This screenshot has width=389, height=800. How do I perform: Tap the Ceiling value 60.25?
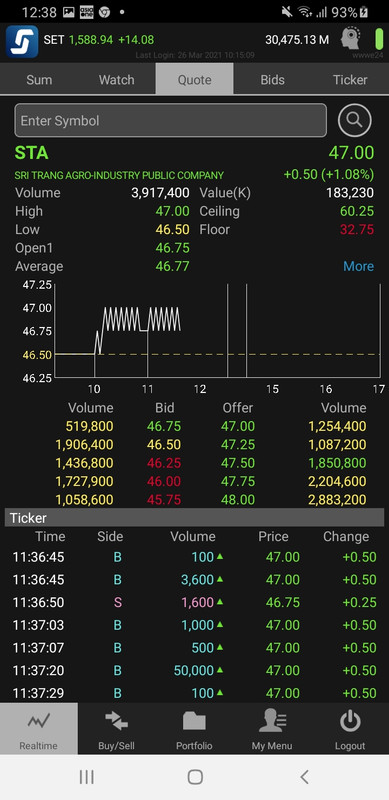(x=357, y=211)
